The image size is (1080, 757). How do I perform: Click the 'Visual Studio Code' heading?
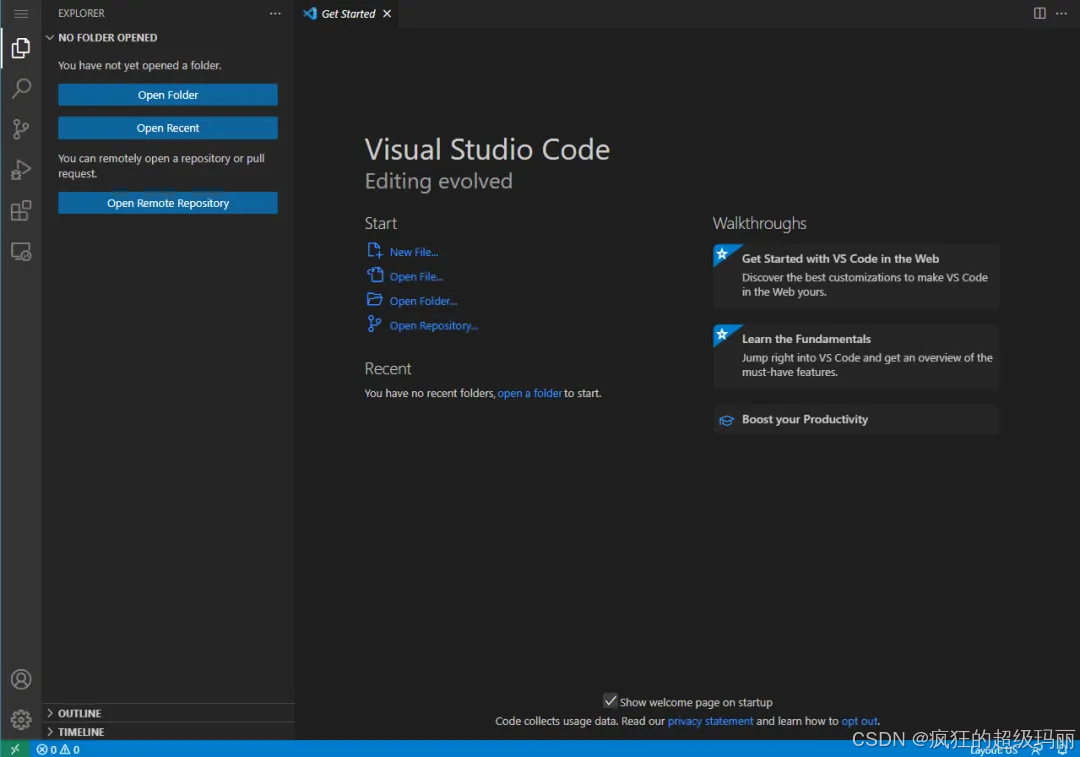pos(487,149)
